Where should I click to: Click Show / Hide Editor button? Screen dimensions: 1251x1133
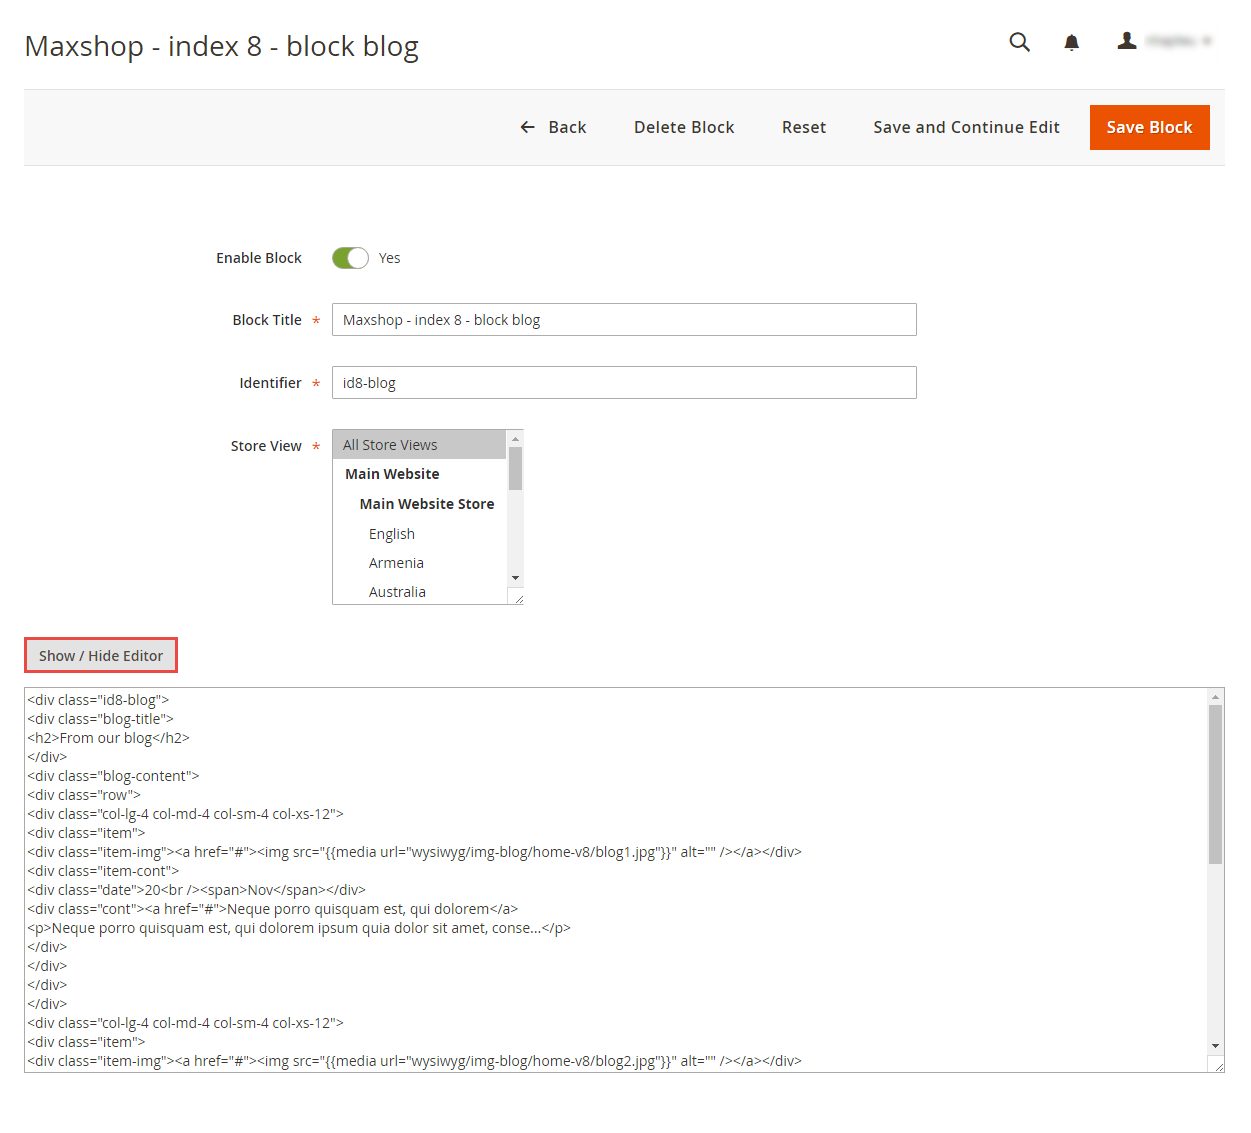pos(101,655)
